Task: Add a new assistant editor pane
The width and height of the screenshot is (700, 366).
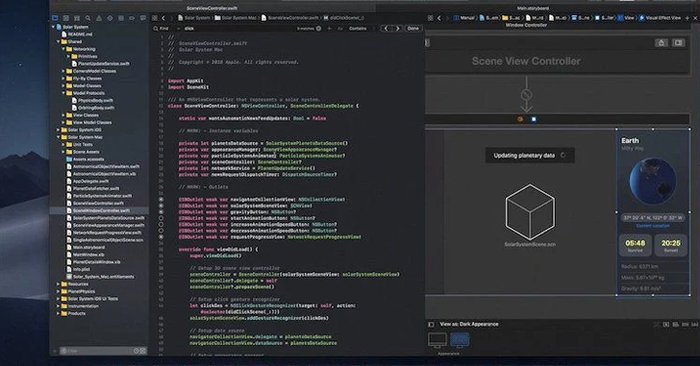Action: [x=688, y=18]
